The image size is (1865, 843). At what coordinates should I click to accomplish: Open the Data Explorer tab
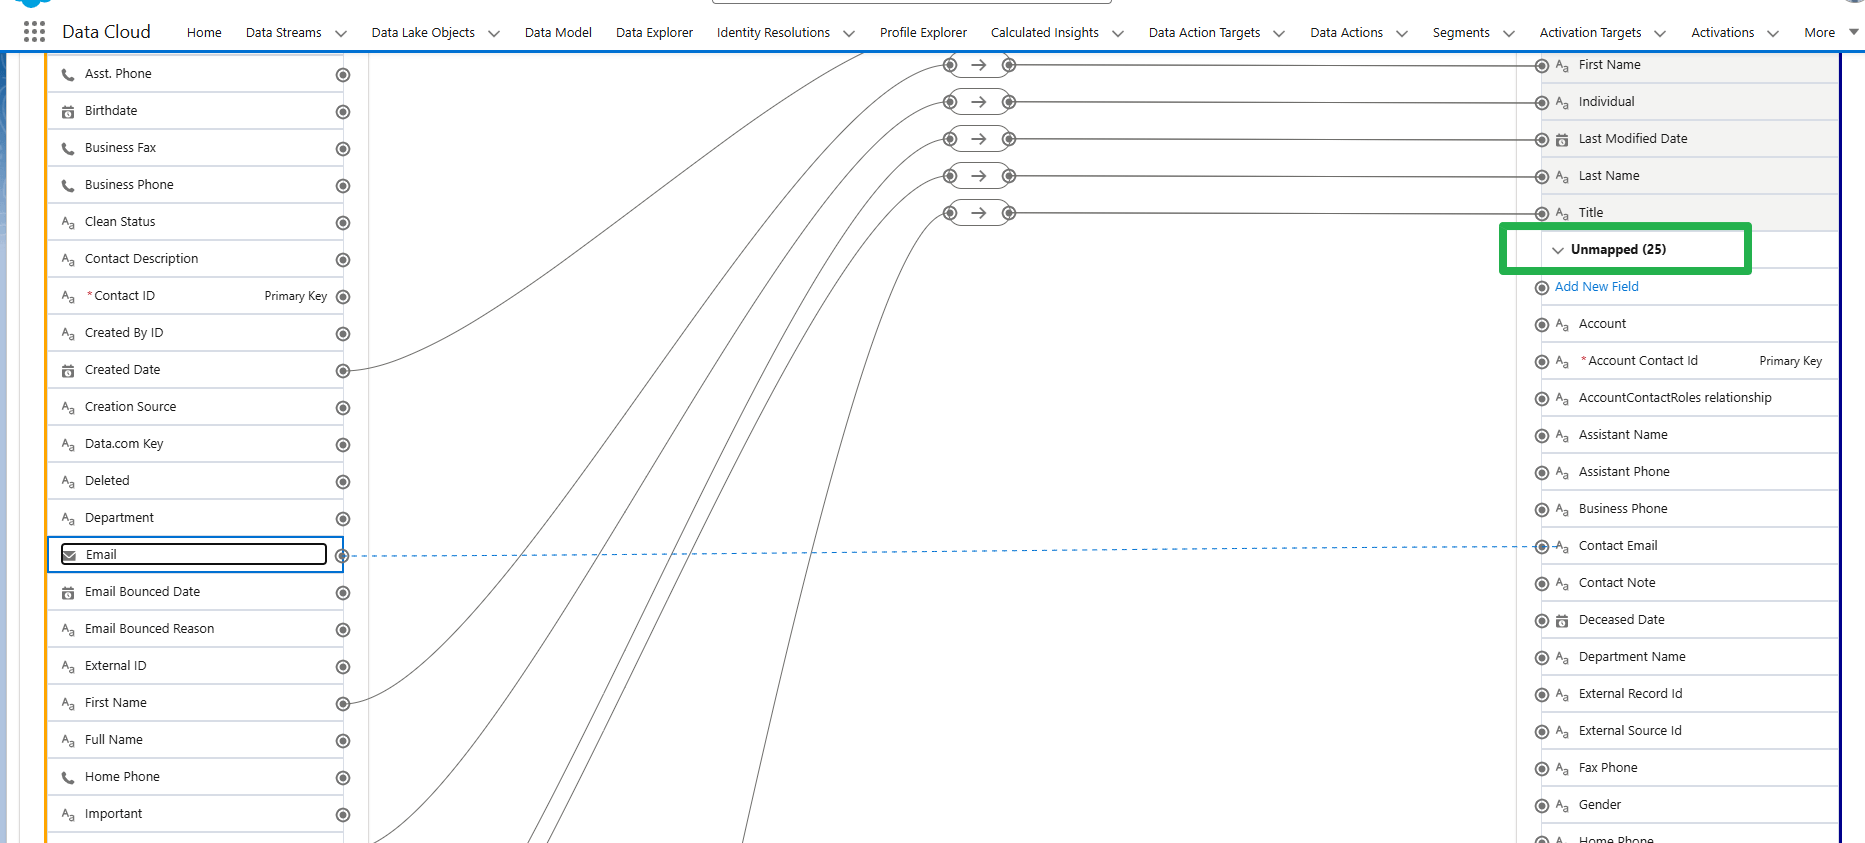point(654,33)
